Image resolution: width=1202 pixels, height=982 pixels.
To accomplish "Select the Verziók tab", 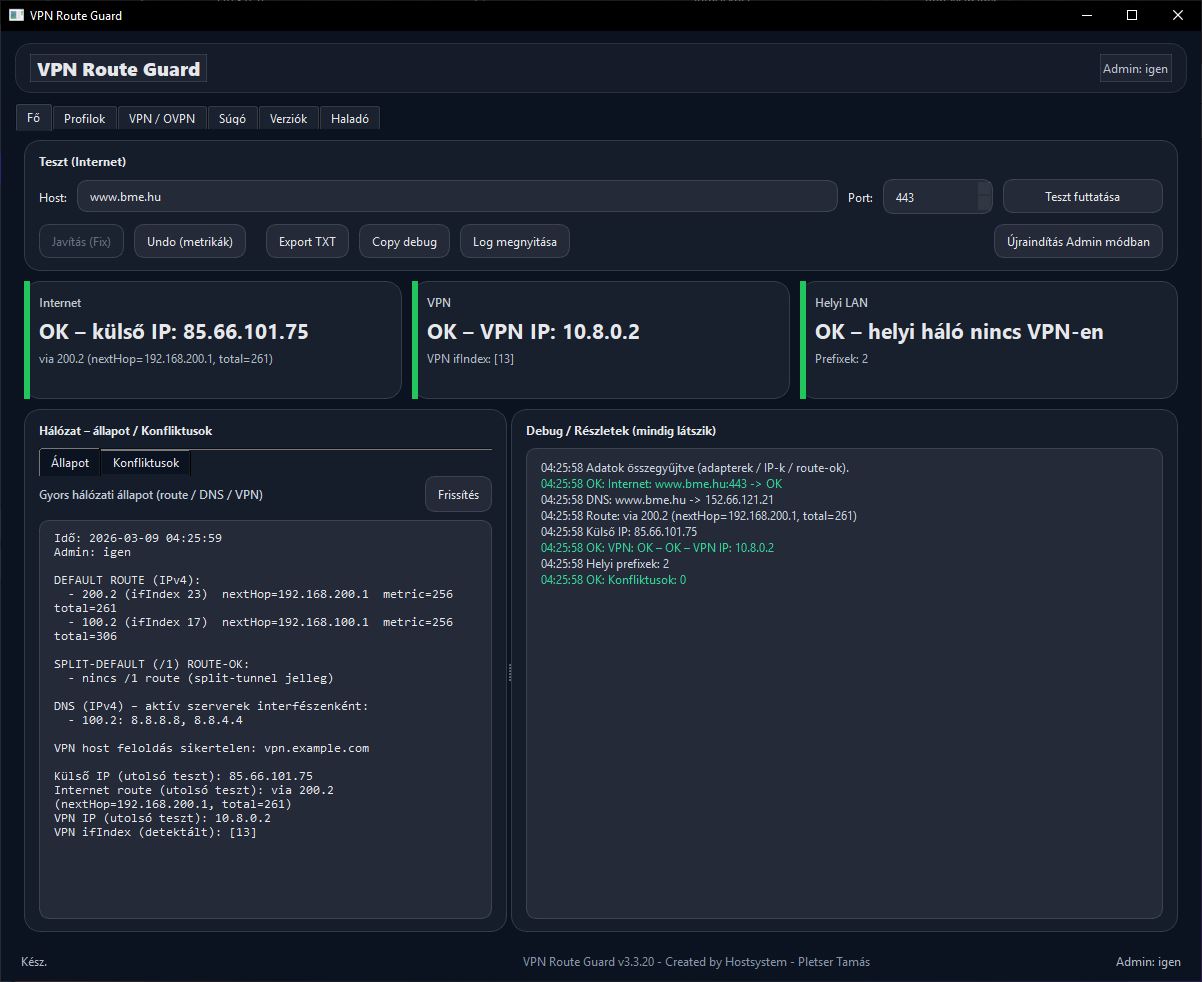I will (x=289, y=119).
